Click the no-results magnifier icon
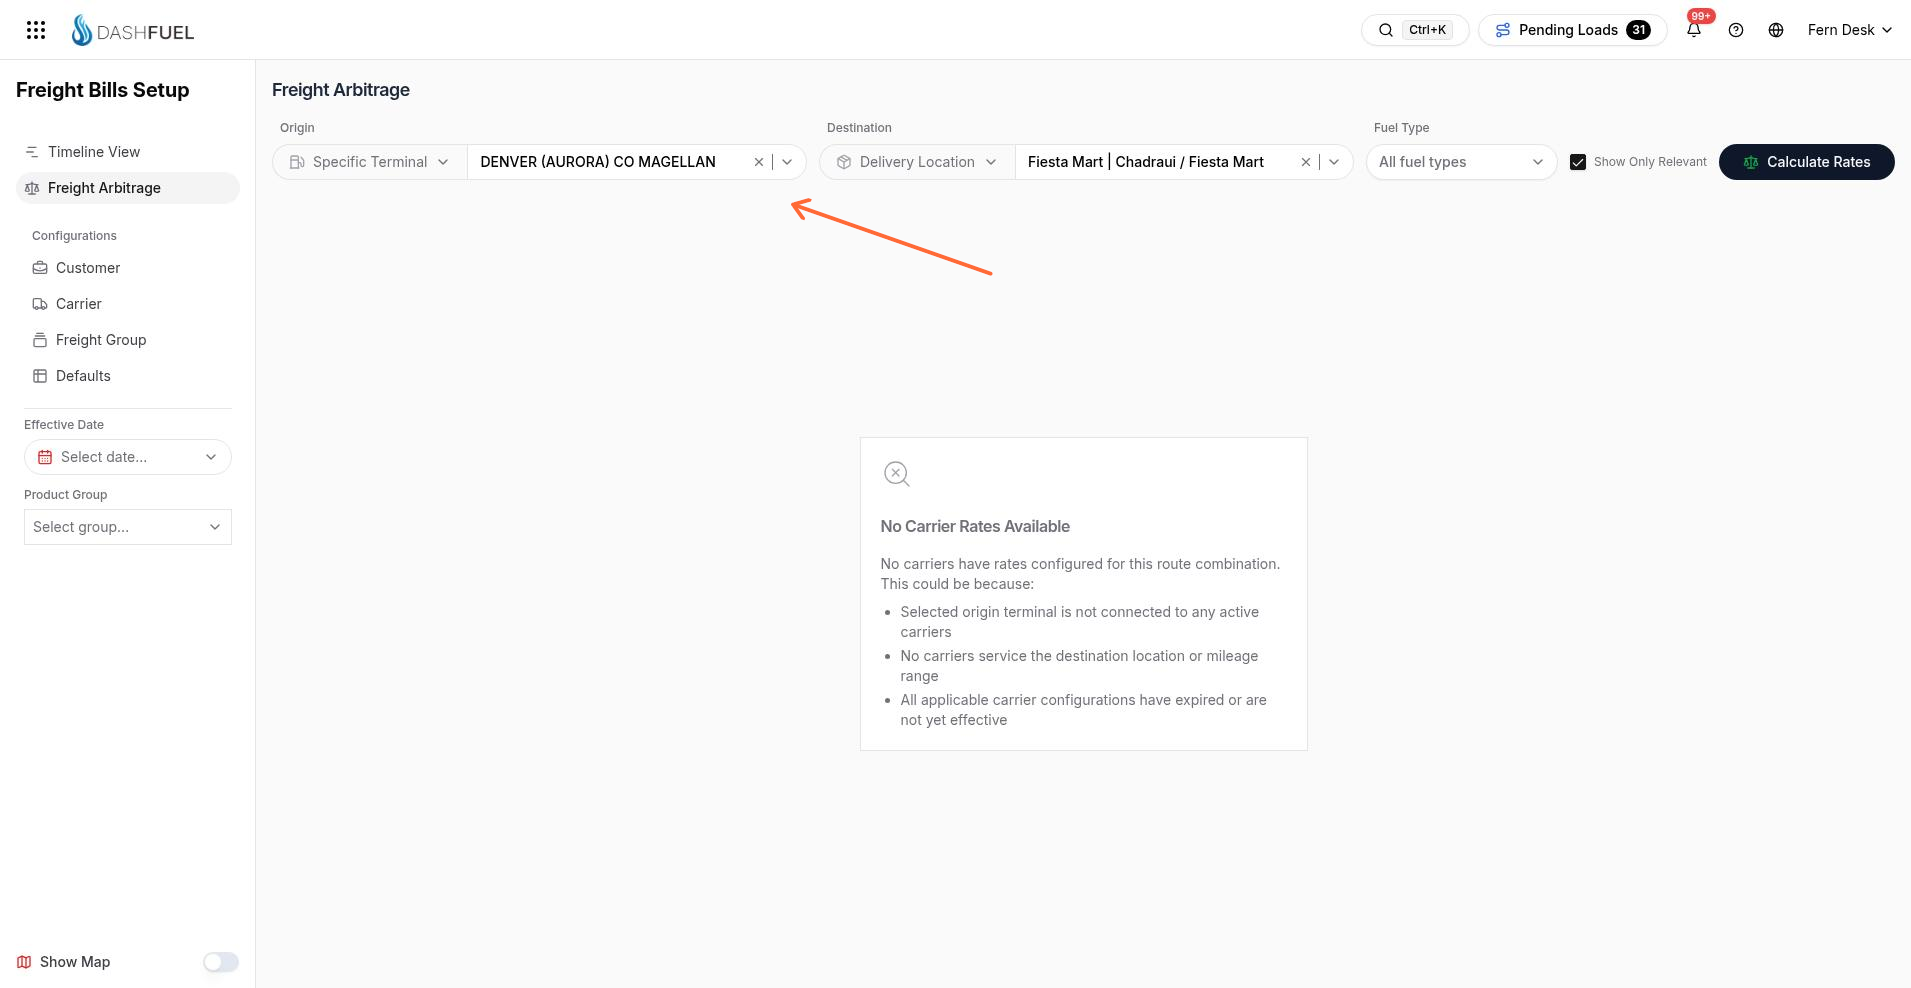This screenshot has height=988, width=1911. pos(897,474)
